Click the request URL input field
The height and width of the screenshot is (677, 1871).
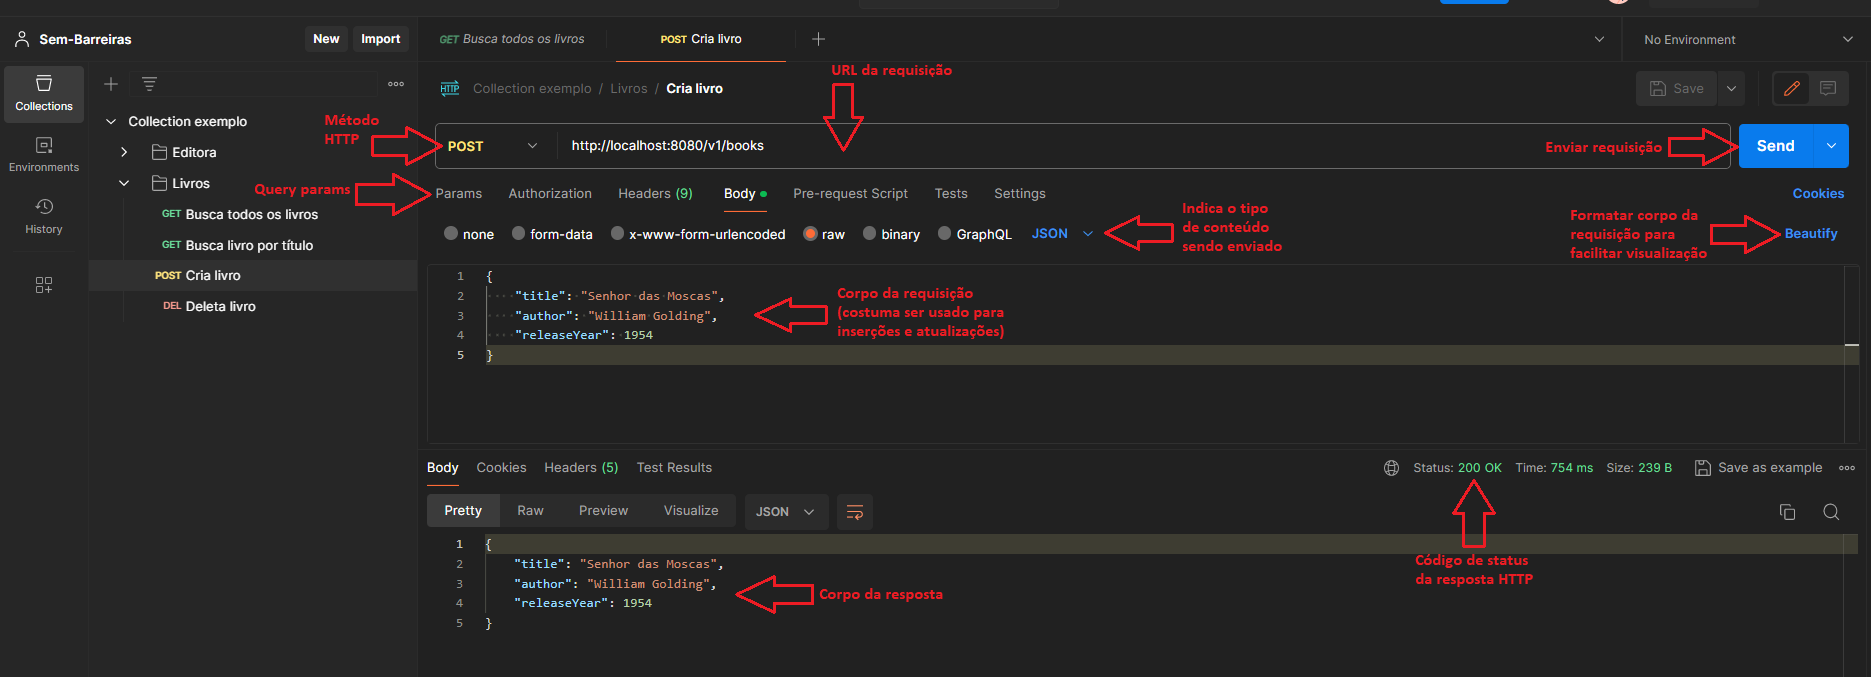(1000, 146)
